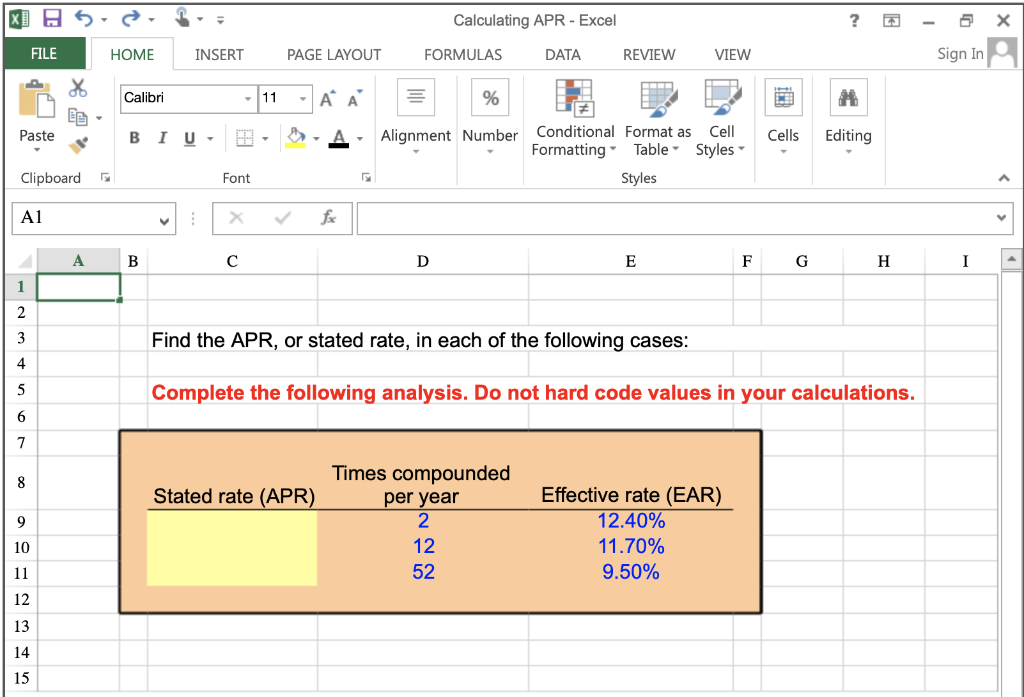The width and height of the screenshot is (1024, 697).
Task: Open the FILE menu
Action: point(45,55)
